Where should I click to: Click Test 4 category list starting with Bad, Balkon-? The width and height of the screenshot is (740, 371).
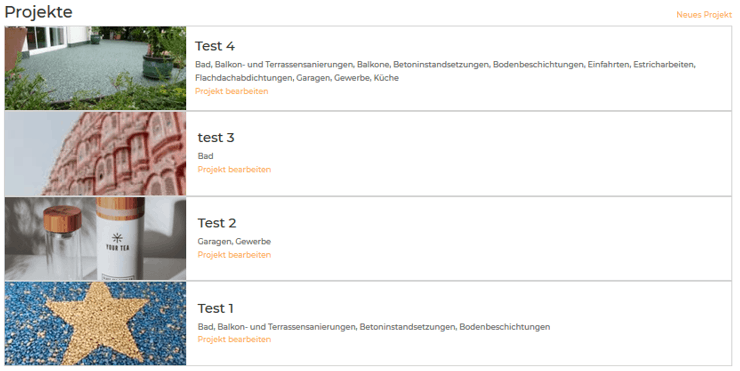(x=445, y=71)
